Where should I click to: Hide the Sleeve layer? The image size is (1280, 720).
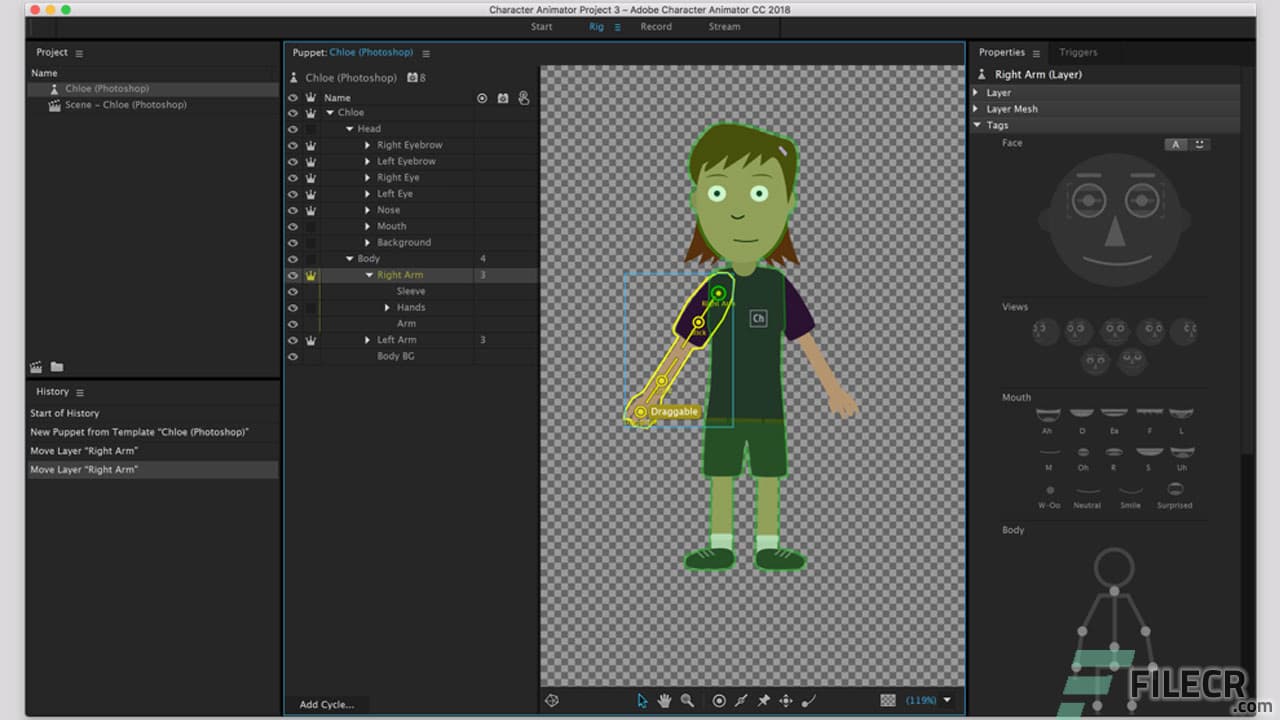(x=292, y=291)
